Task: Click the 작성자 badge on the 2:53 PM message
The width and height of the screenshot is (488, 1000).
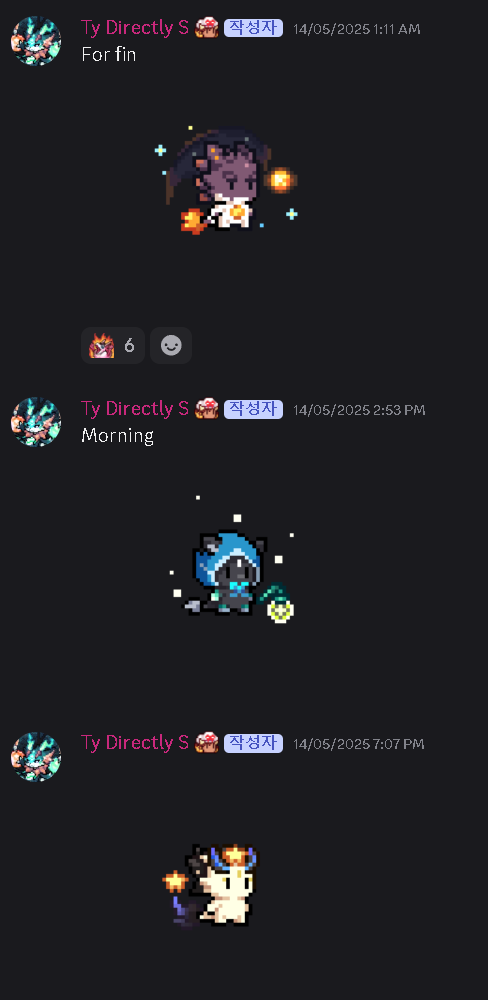Action: pyautogui.click(x=253, y=409)
